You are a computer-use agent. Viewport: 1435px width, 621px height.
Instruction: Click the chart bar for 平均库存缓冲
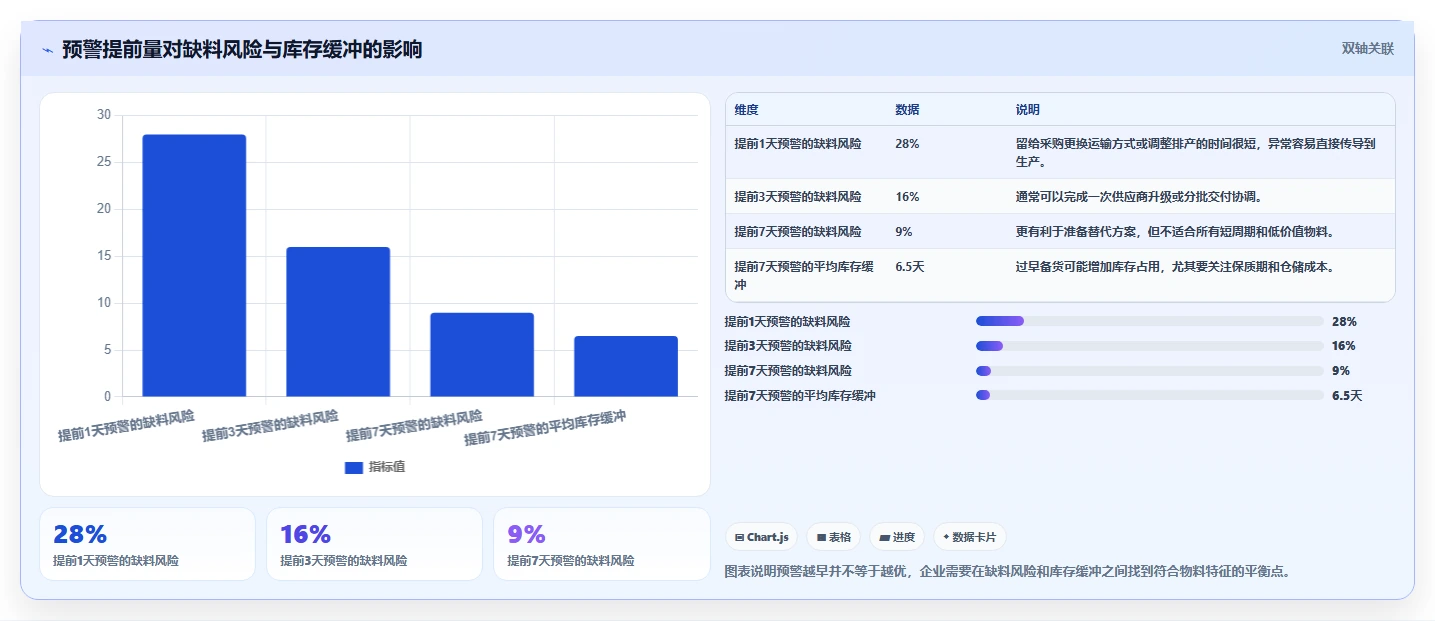[x=626, y=366]
